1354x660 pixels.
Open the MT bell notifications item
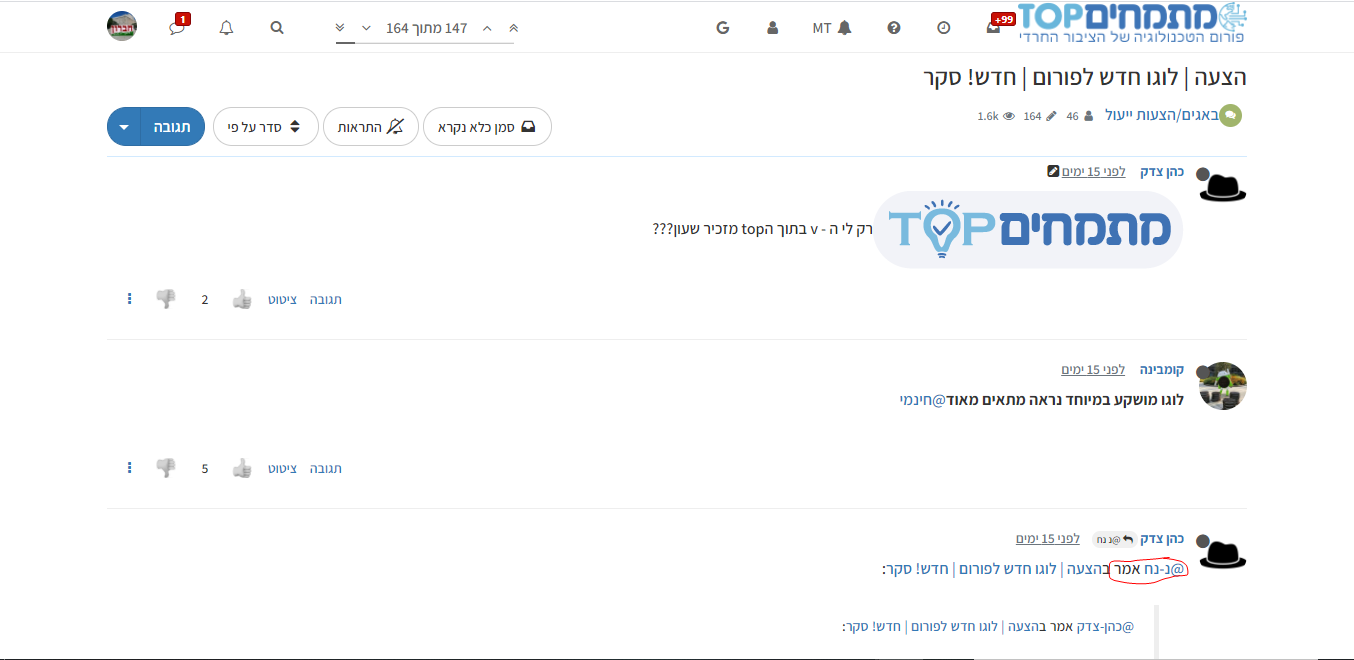[832, 28]
